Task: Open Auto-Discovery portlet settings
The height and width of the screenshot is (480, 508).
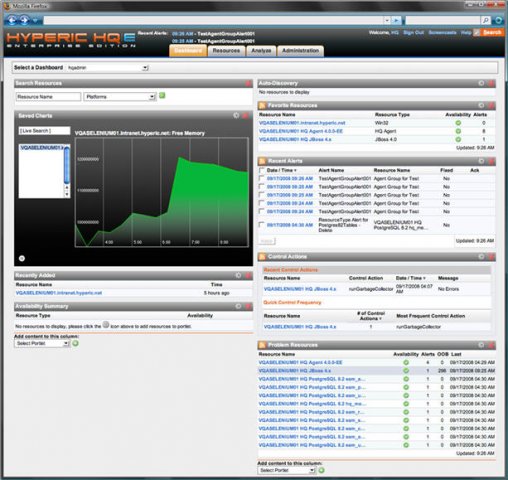Action: 481,83
